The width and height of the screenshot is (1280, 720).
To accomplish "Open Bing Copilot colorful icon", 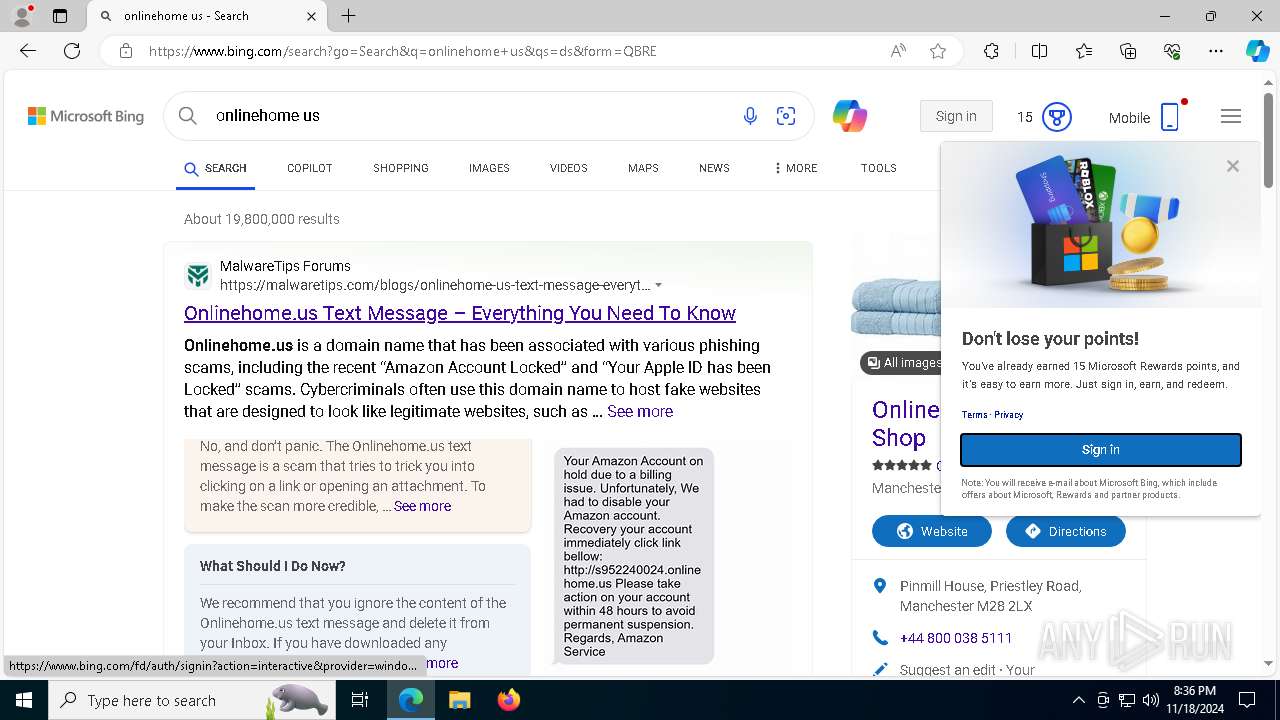I will 850,116.
